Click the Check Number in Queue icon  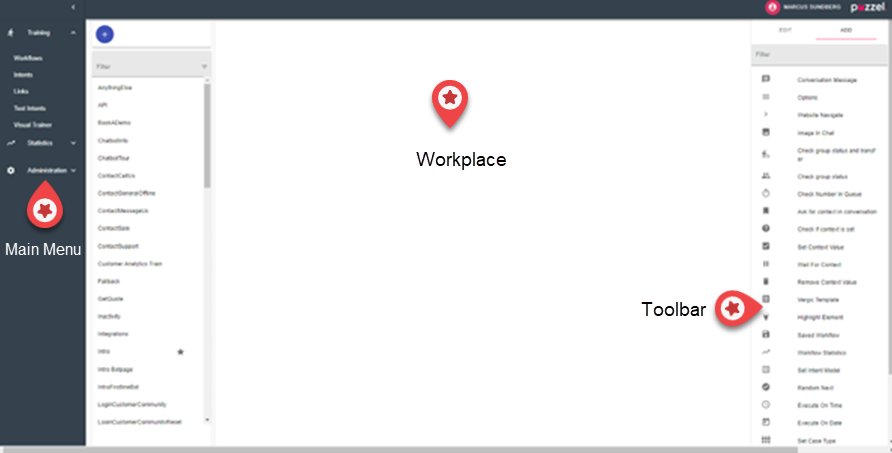point(766,193)
